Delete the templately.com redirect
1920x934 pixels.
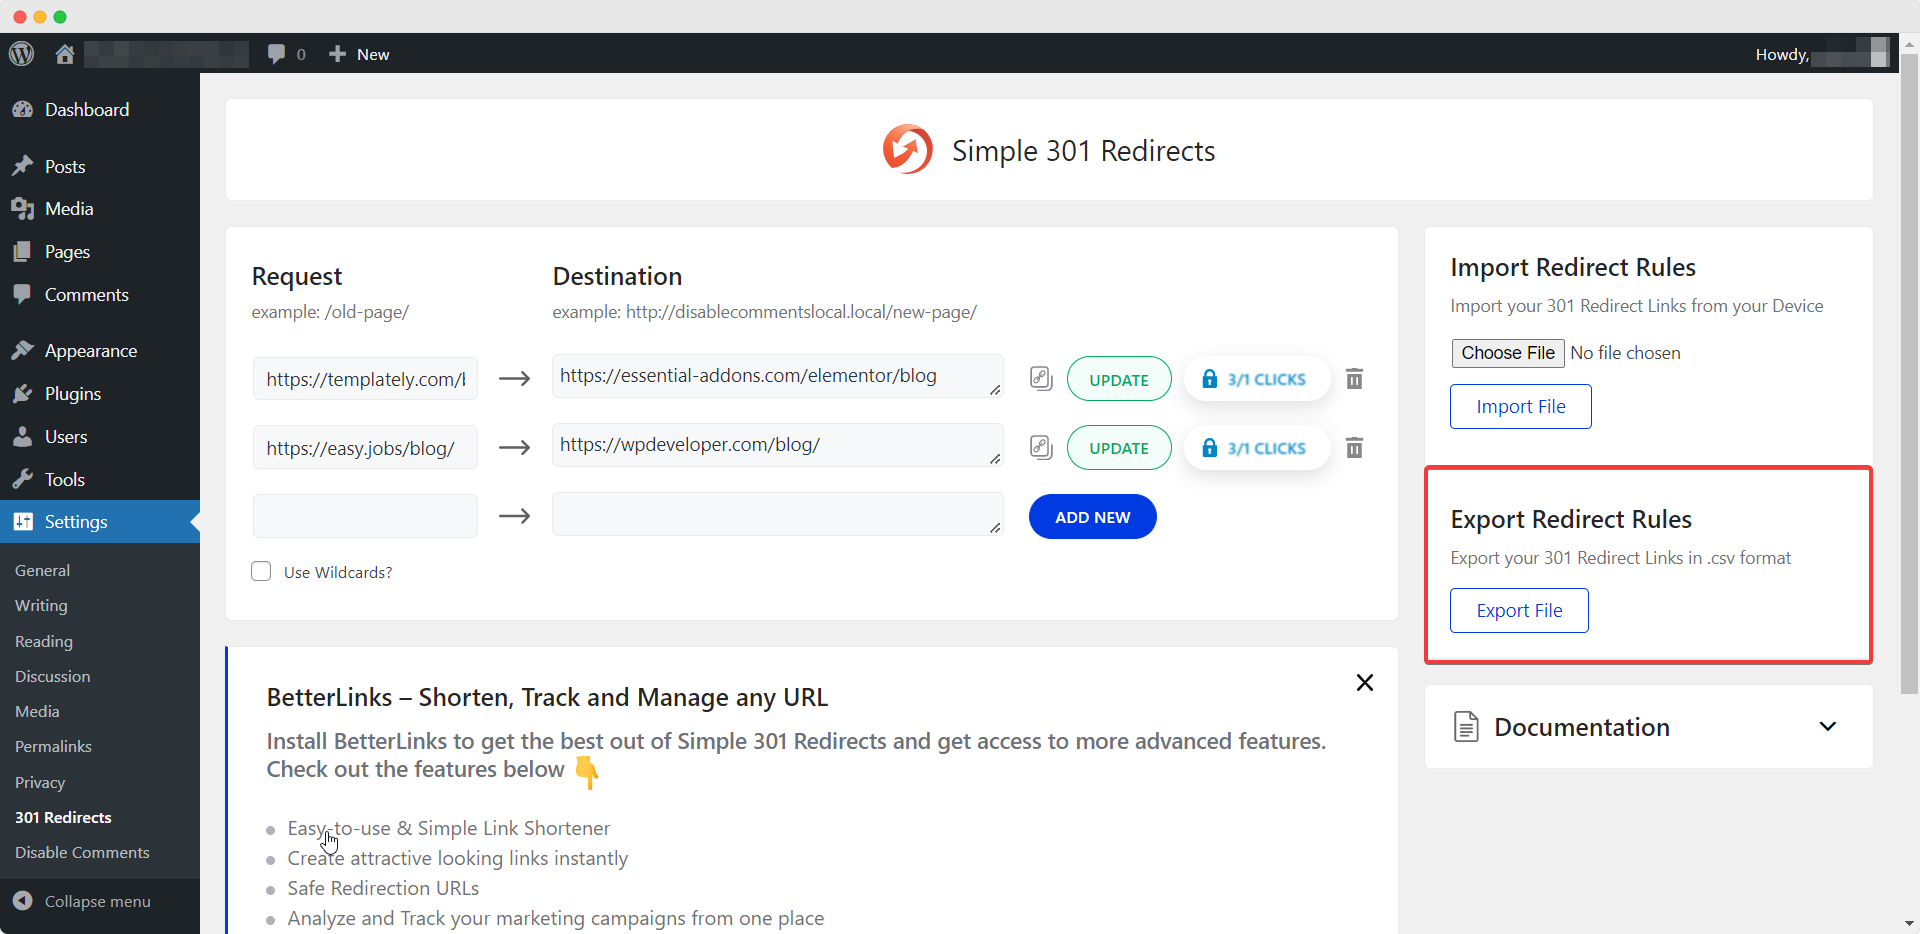tap(1354, 379)
